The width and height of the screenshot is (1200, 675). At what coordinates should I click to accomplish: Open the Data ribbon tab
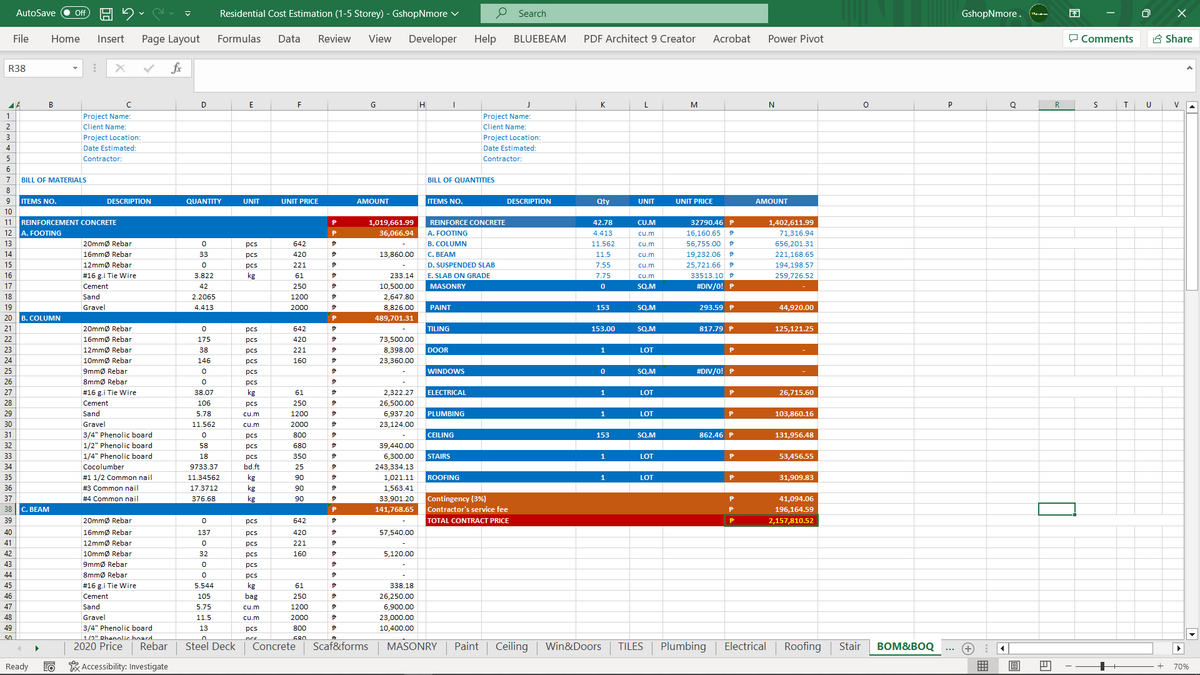click(x=289, y=38)
